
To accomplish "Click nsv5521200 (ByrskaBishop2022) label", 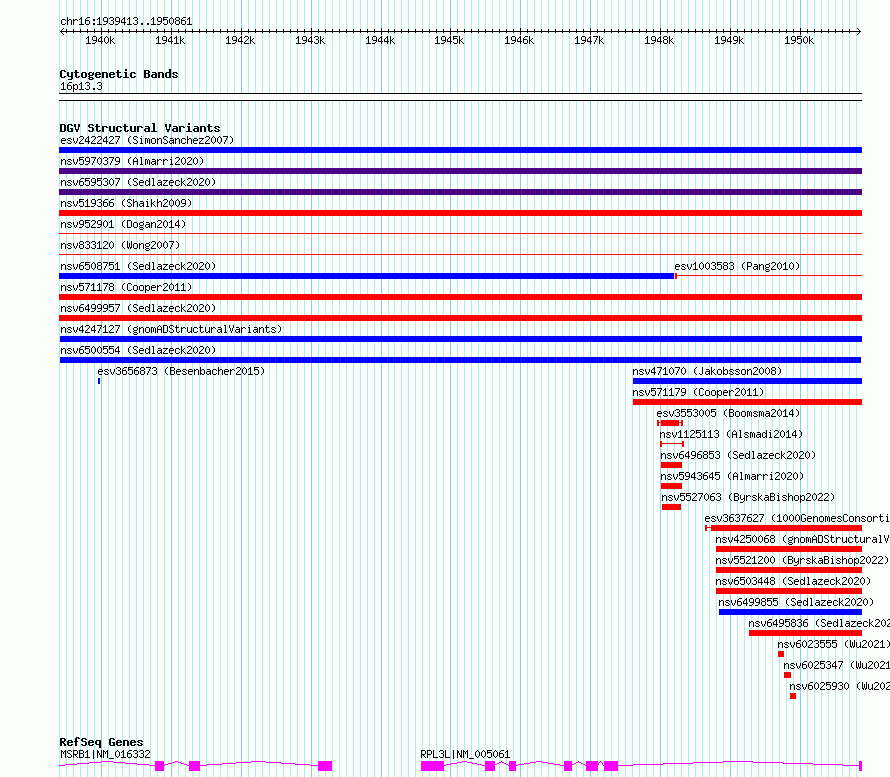I will click(x=802, y=560).
